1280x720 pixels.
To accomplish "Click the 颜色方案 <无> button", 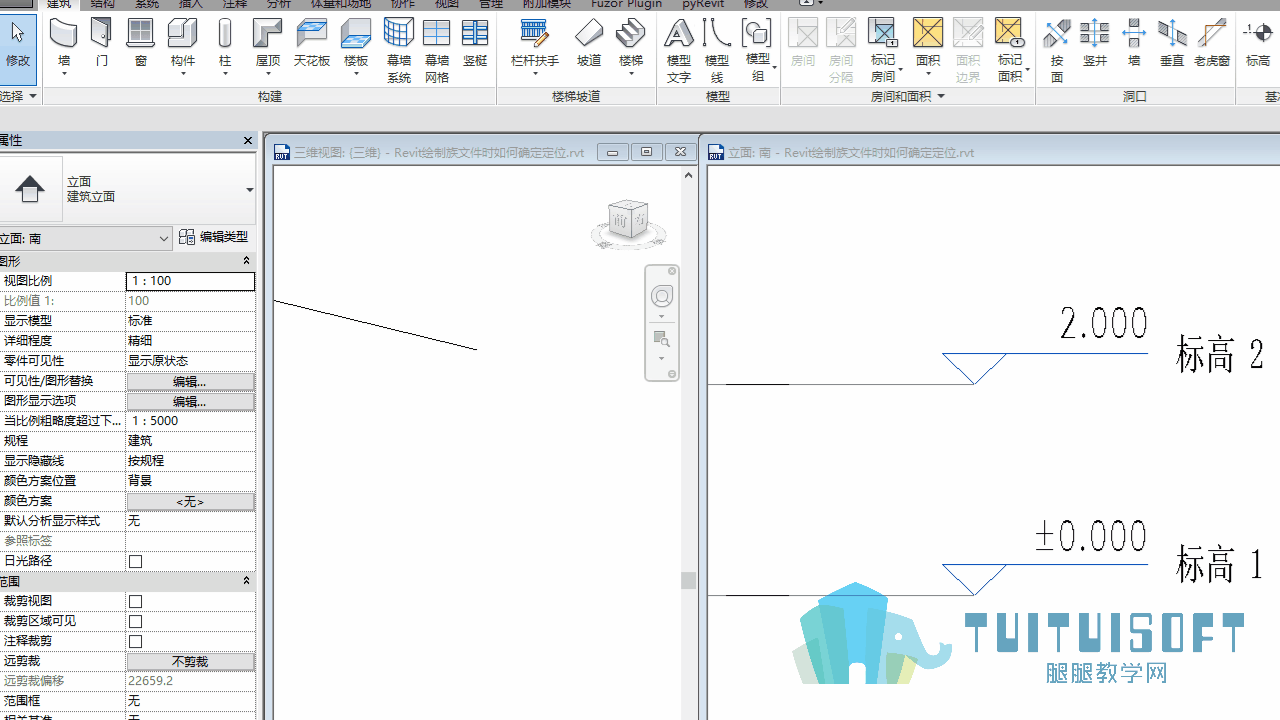I will point(190,501).
